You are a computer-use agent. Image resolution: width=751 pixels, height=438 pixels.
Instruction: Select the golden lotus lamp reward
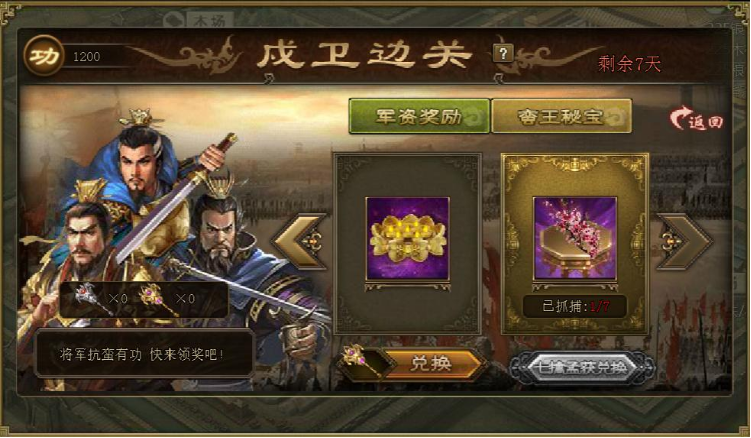point(408,238)
